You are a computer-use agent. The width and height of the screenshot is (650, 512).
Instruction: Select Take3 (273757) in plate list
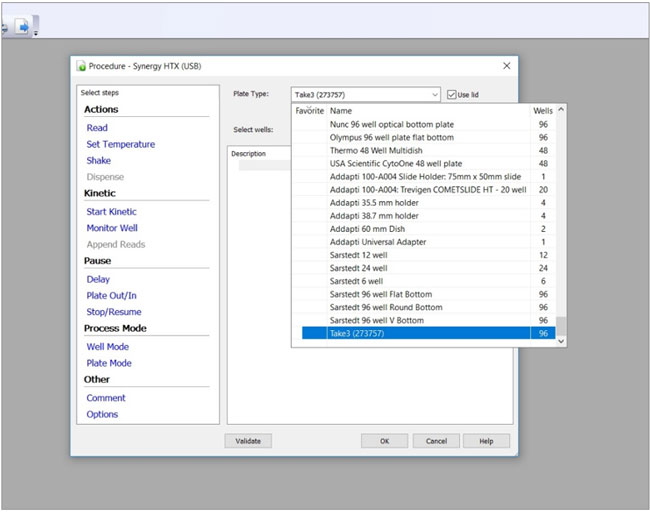click(357, 333)
